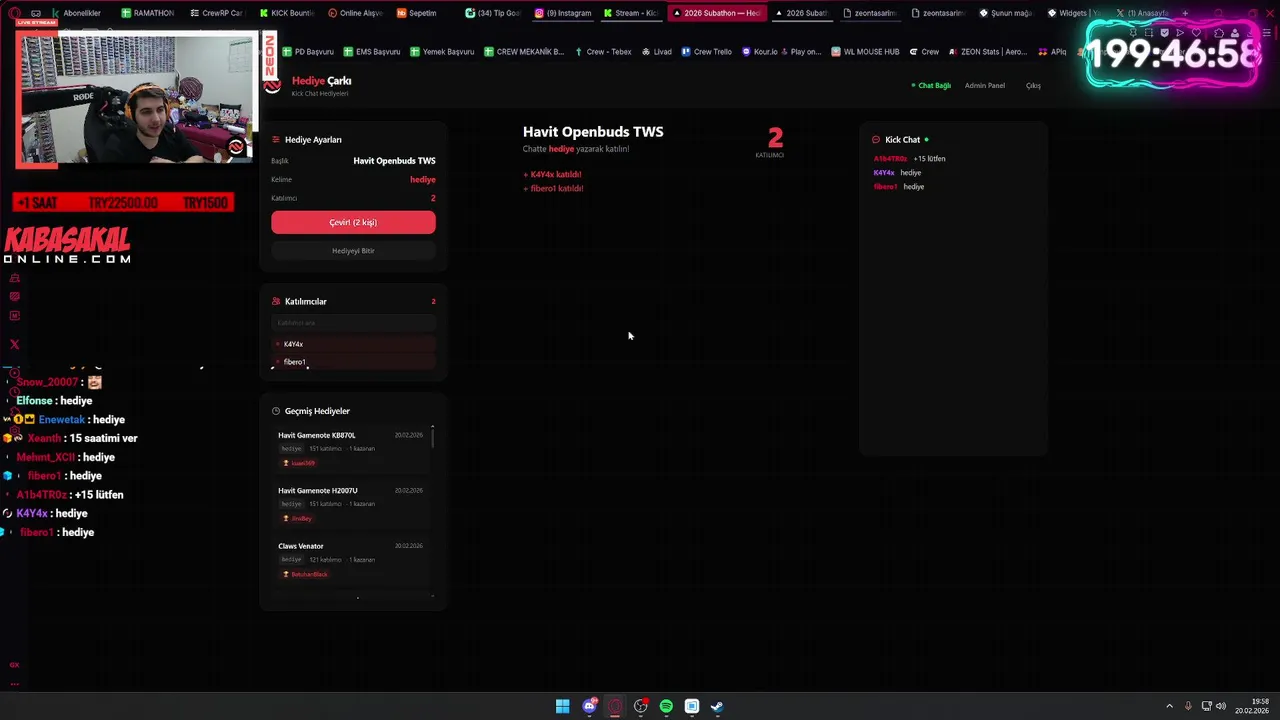Screen dimensions: 1280x720
Task: Click the network tray icon
Action: point(1207,706)
